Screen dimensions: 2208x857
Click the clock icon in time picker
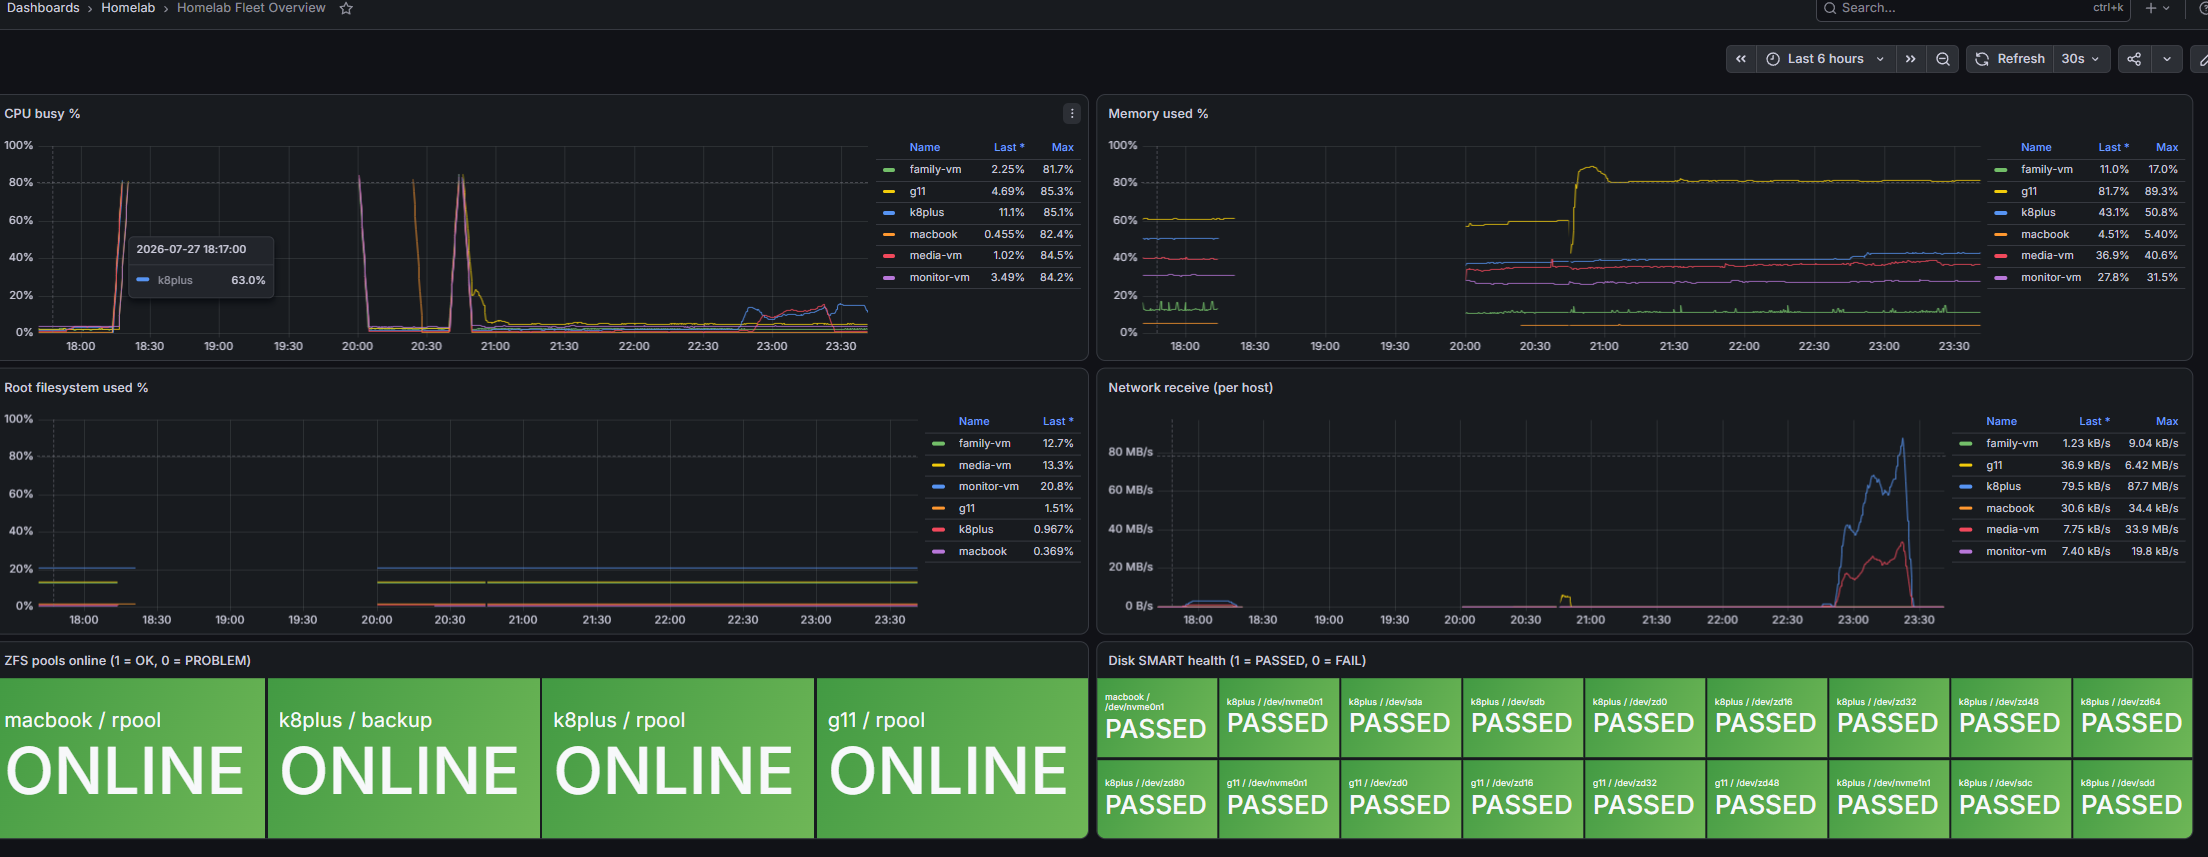[x=1773, y=59]
